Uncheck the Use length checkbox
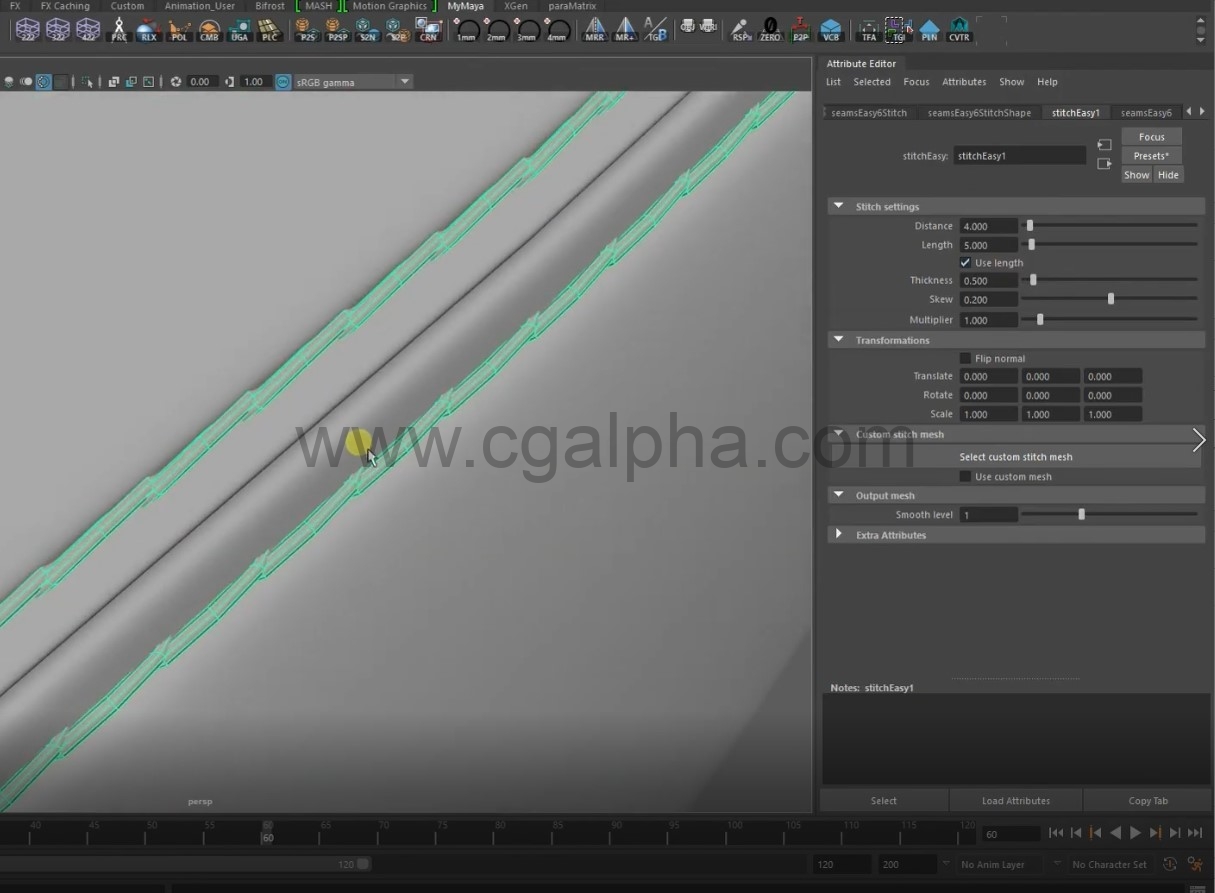1215x893 pixels. (965, 263)
